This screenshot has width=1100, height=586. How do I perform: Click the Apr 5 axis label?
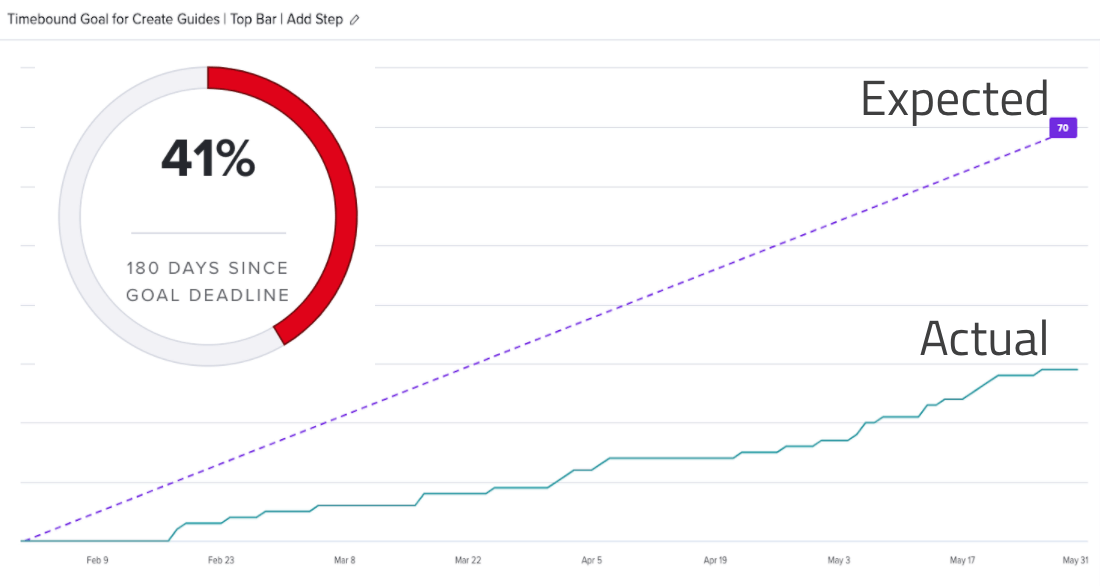click(x=591, y=560)
